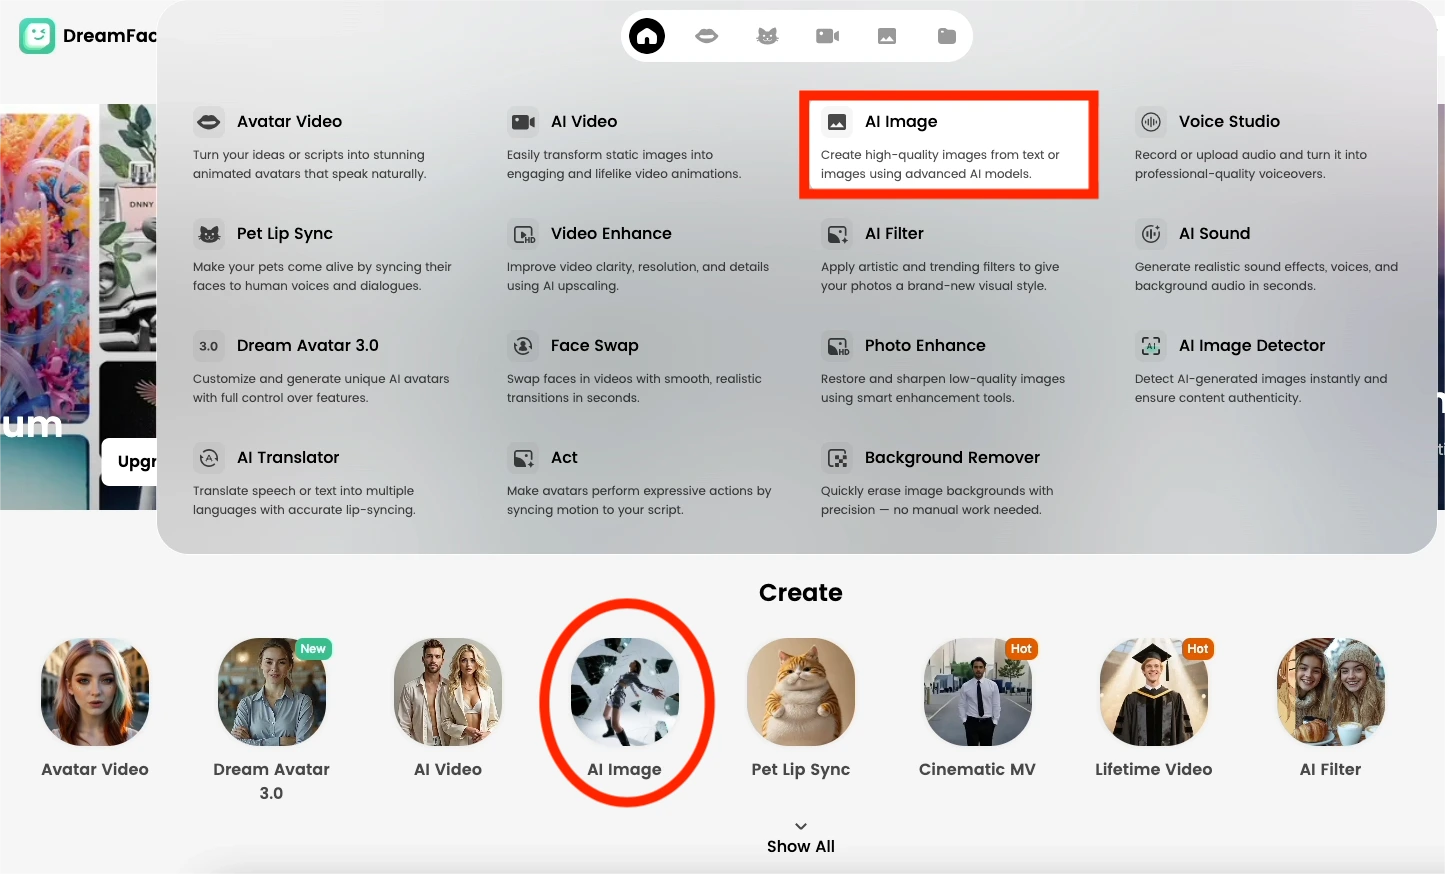
Task: Click the Voice Studio waveform icon
Action: coord(1151,122)
